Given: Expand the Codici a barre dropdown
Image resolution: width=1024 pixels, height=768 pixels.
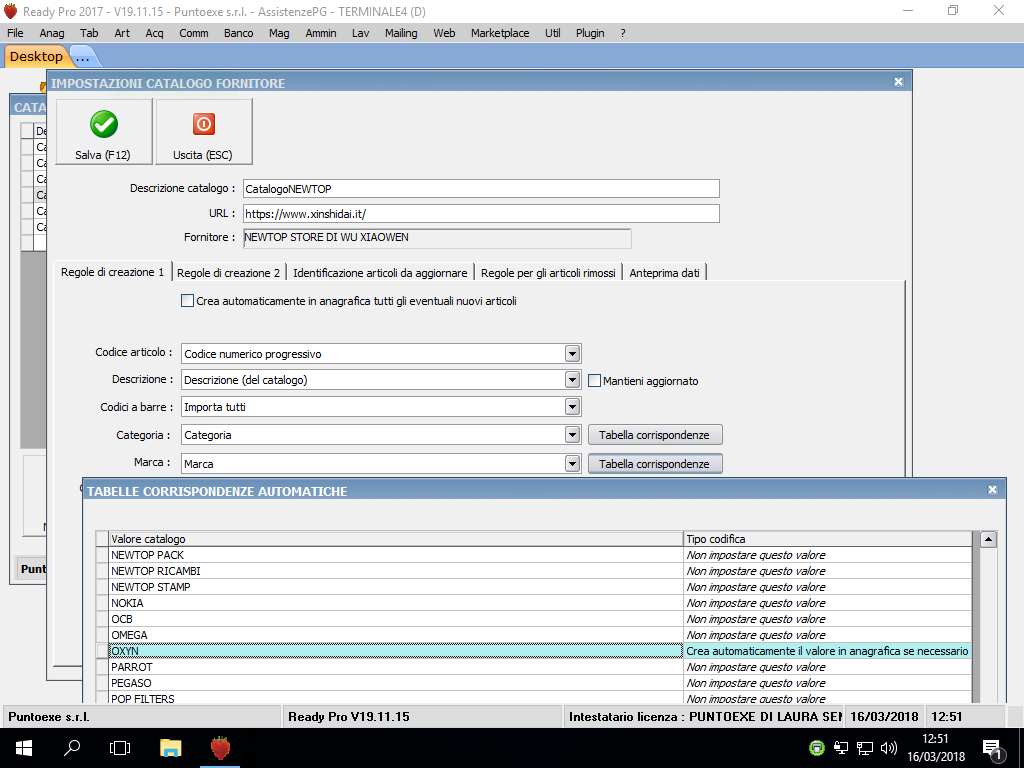Looking at the screenshot, I should pyautogui.click(x=572, y=407).
